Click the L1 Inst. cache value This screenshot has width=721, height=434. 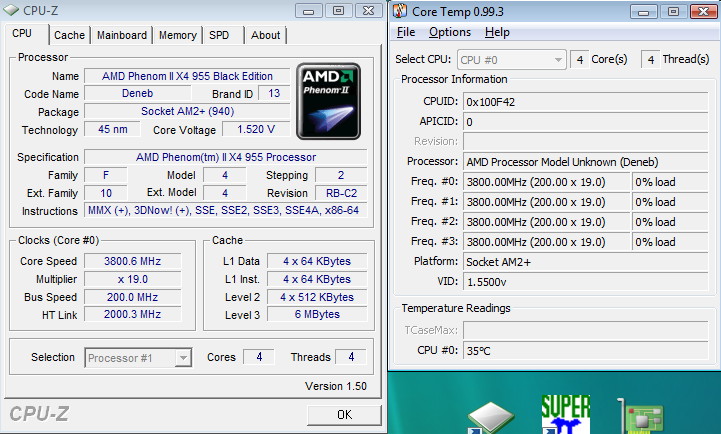coord(317,279)
